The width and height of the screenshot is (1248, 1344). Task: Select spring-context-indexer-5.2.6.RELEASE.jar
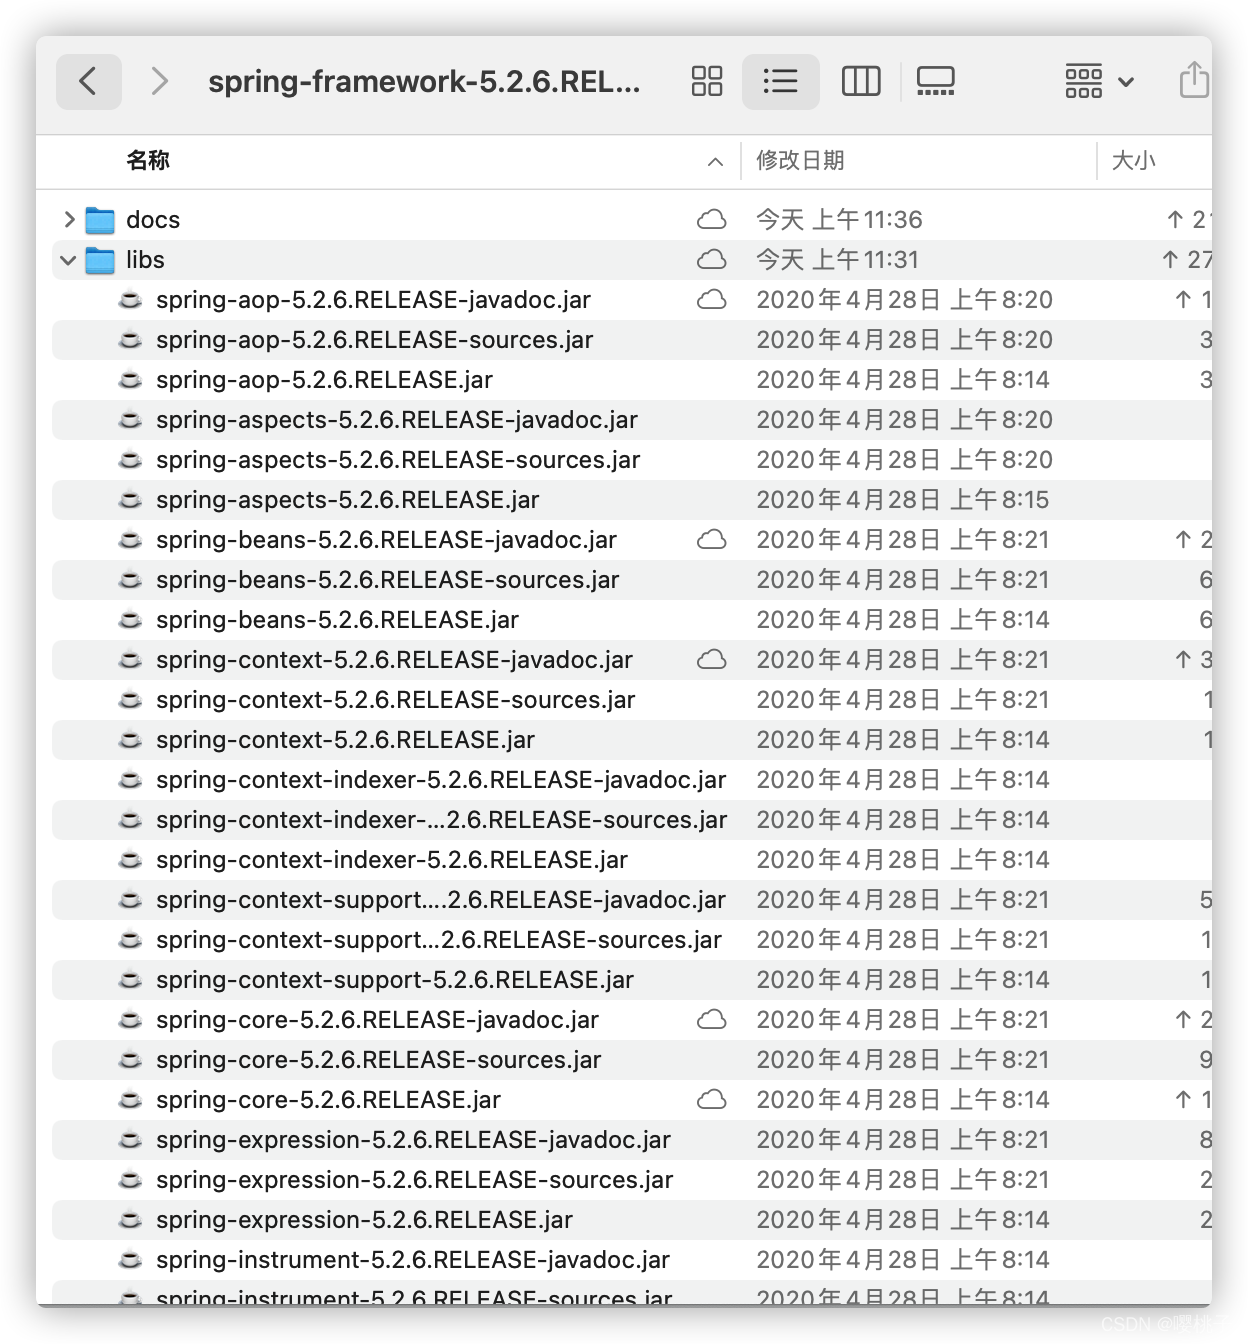(392, 860)
